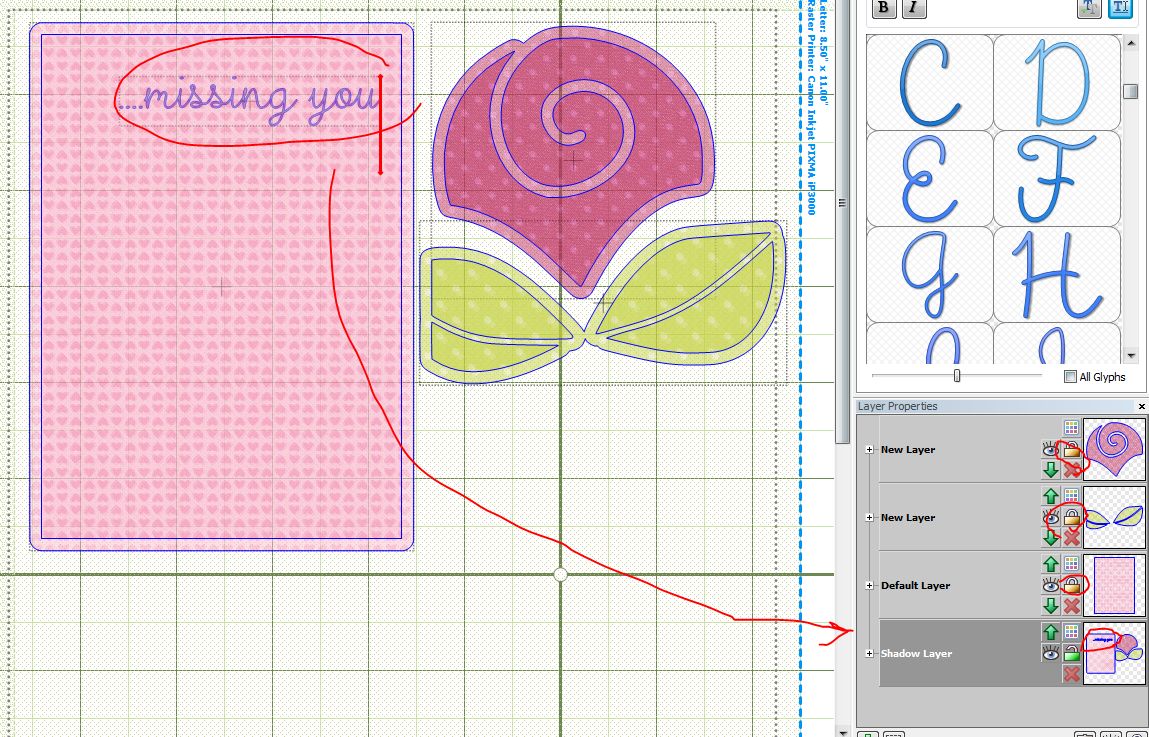Toggle bold text formatting
1149x737 pixels.
tap(884, 9)
